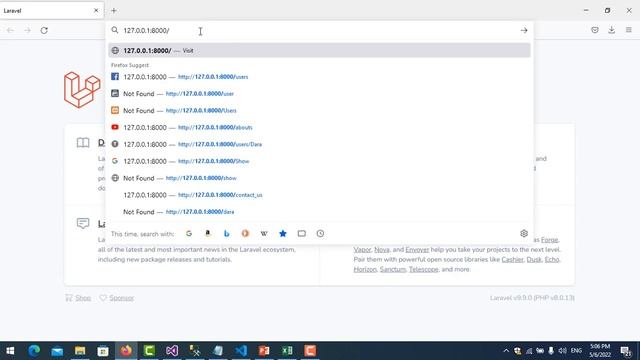Screen dimensions: 640x360
Task: Search in open Tabs icon
Action: (x=302, y=233)
